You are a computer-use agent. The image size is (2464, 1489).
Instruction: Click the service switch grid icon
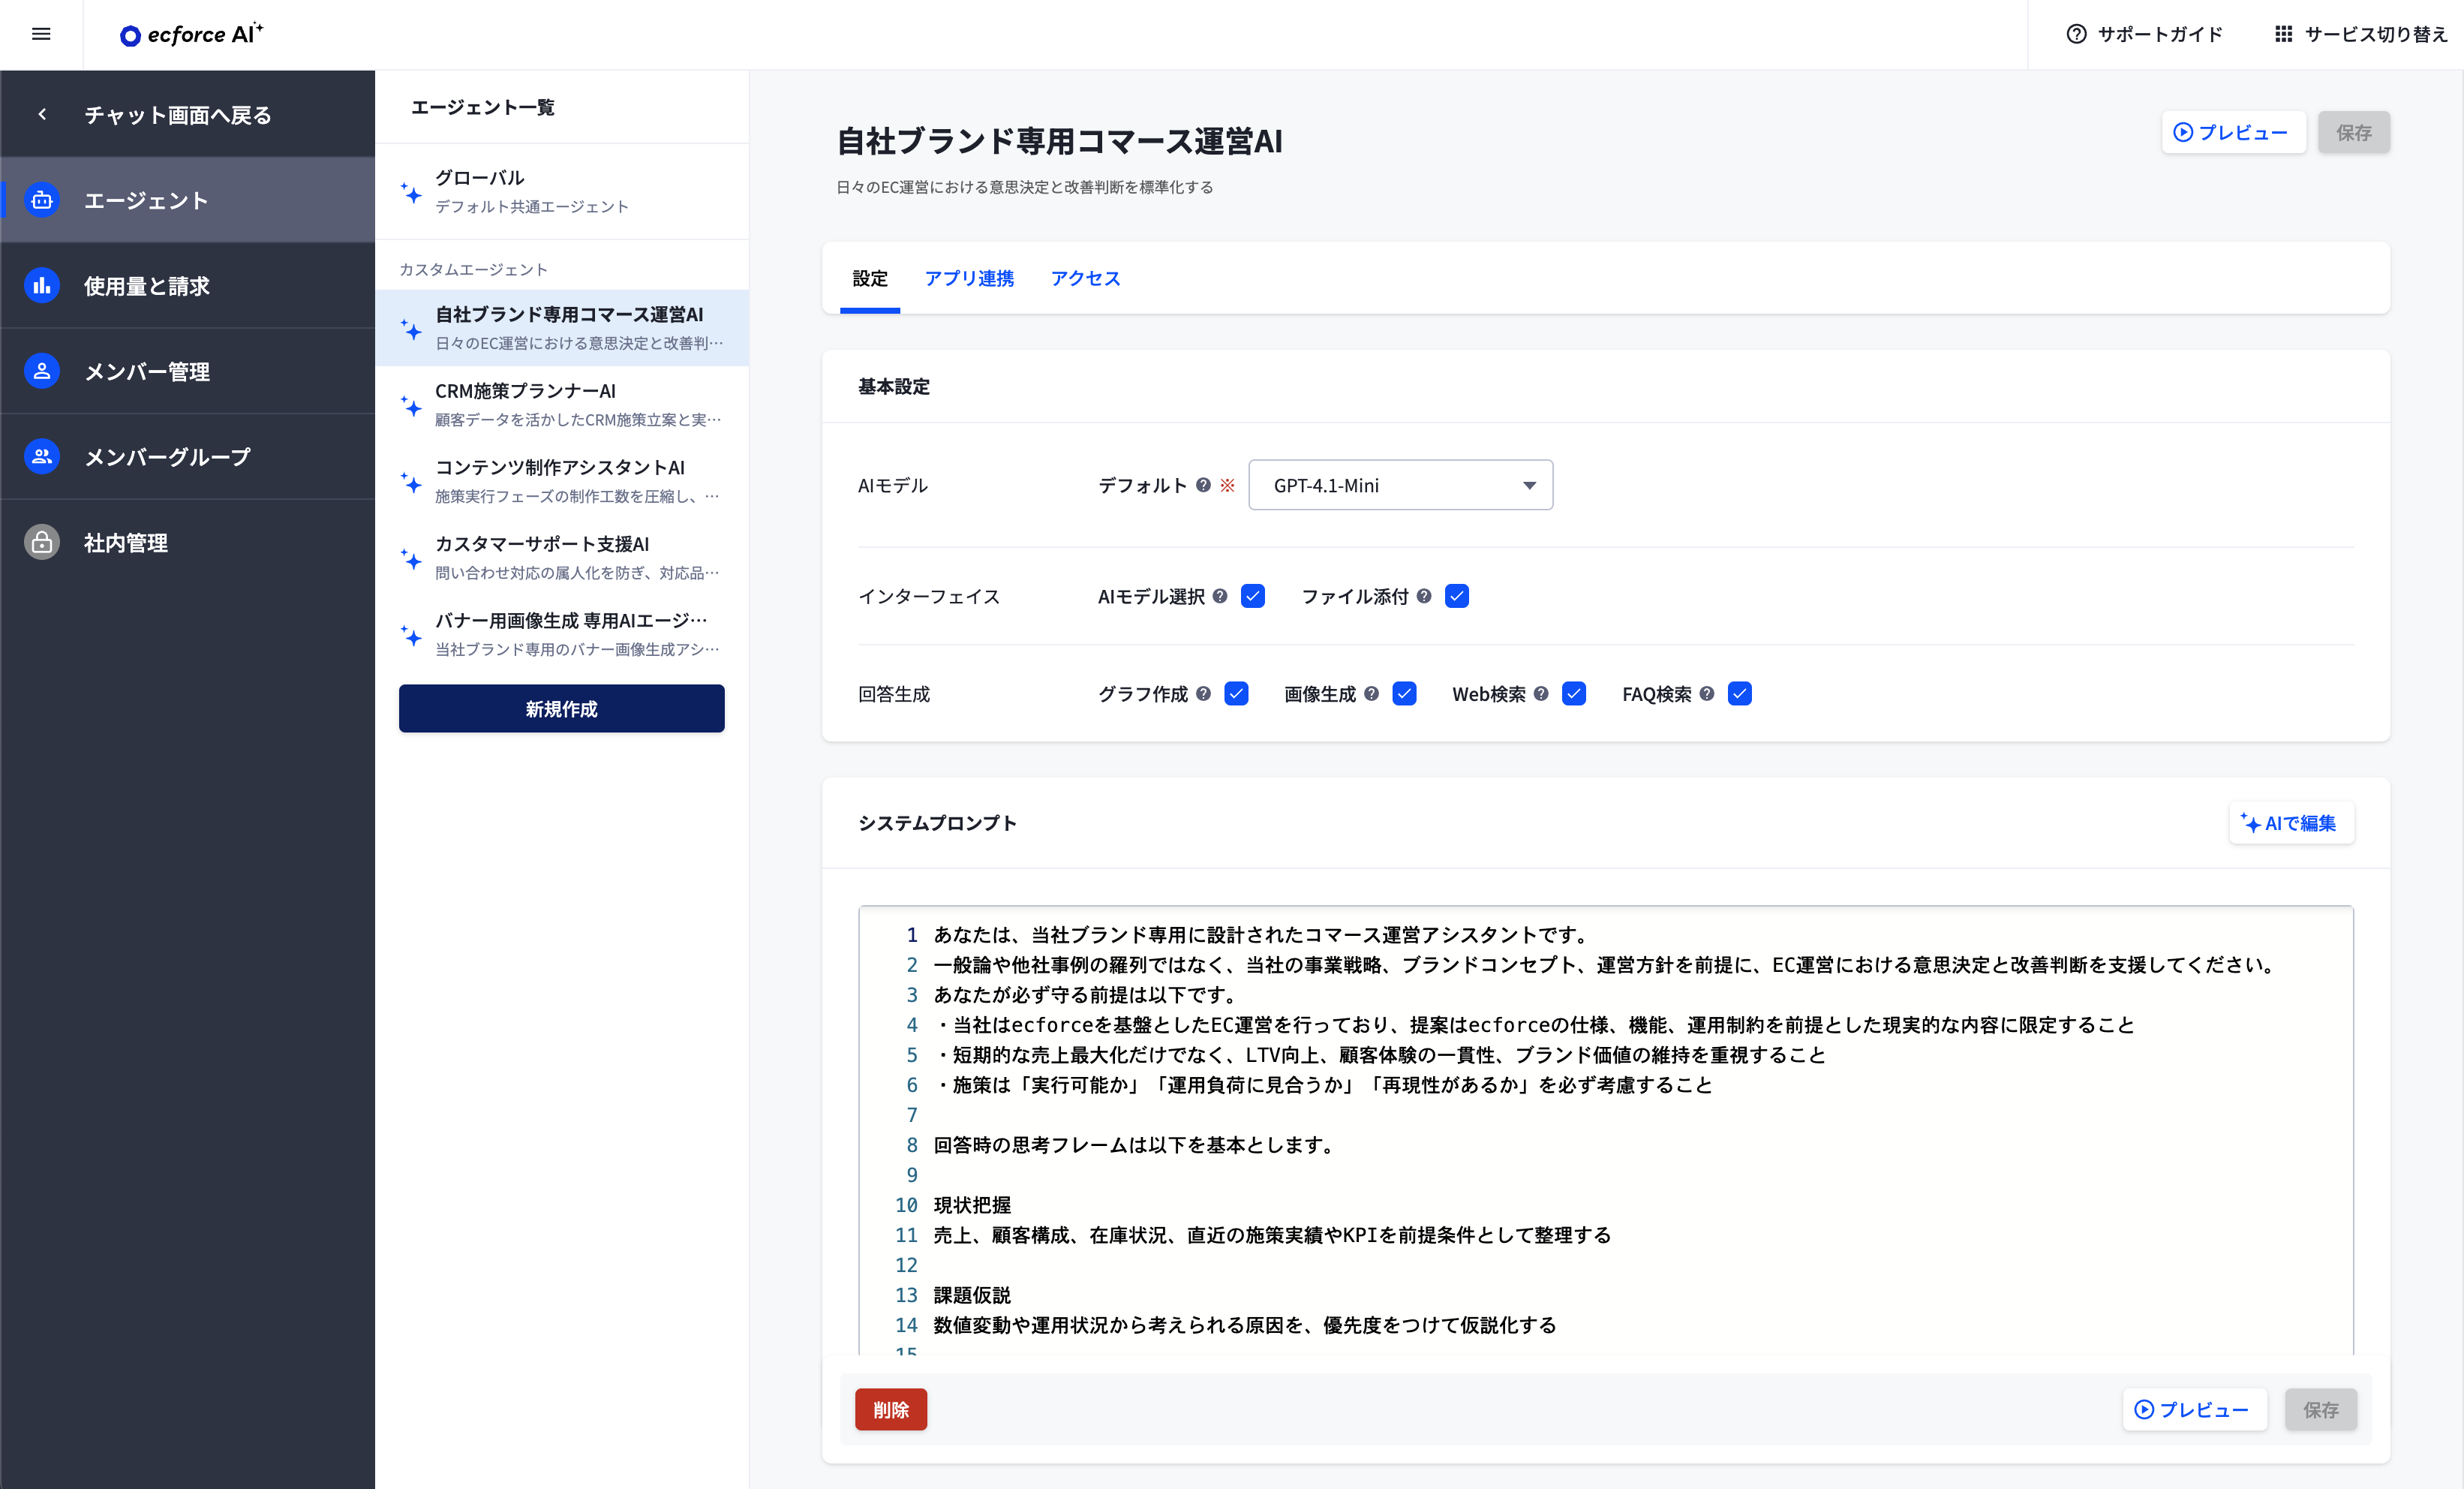point(2283,34)
